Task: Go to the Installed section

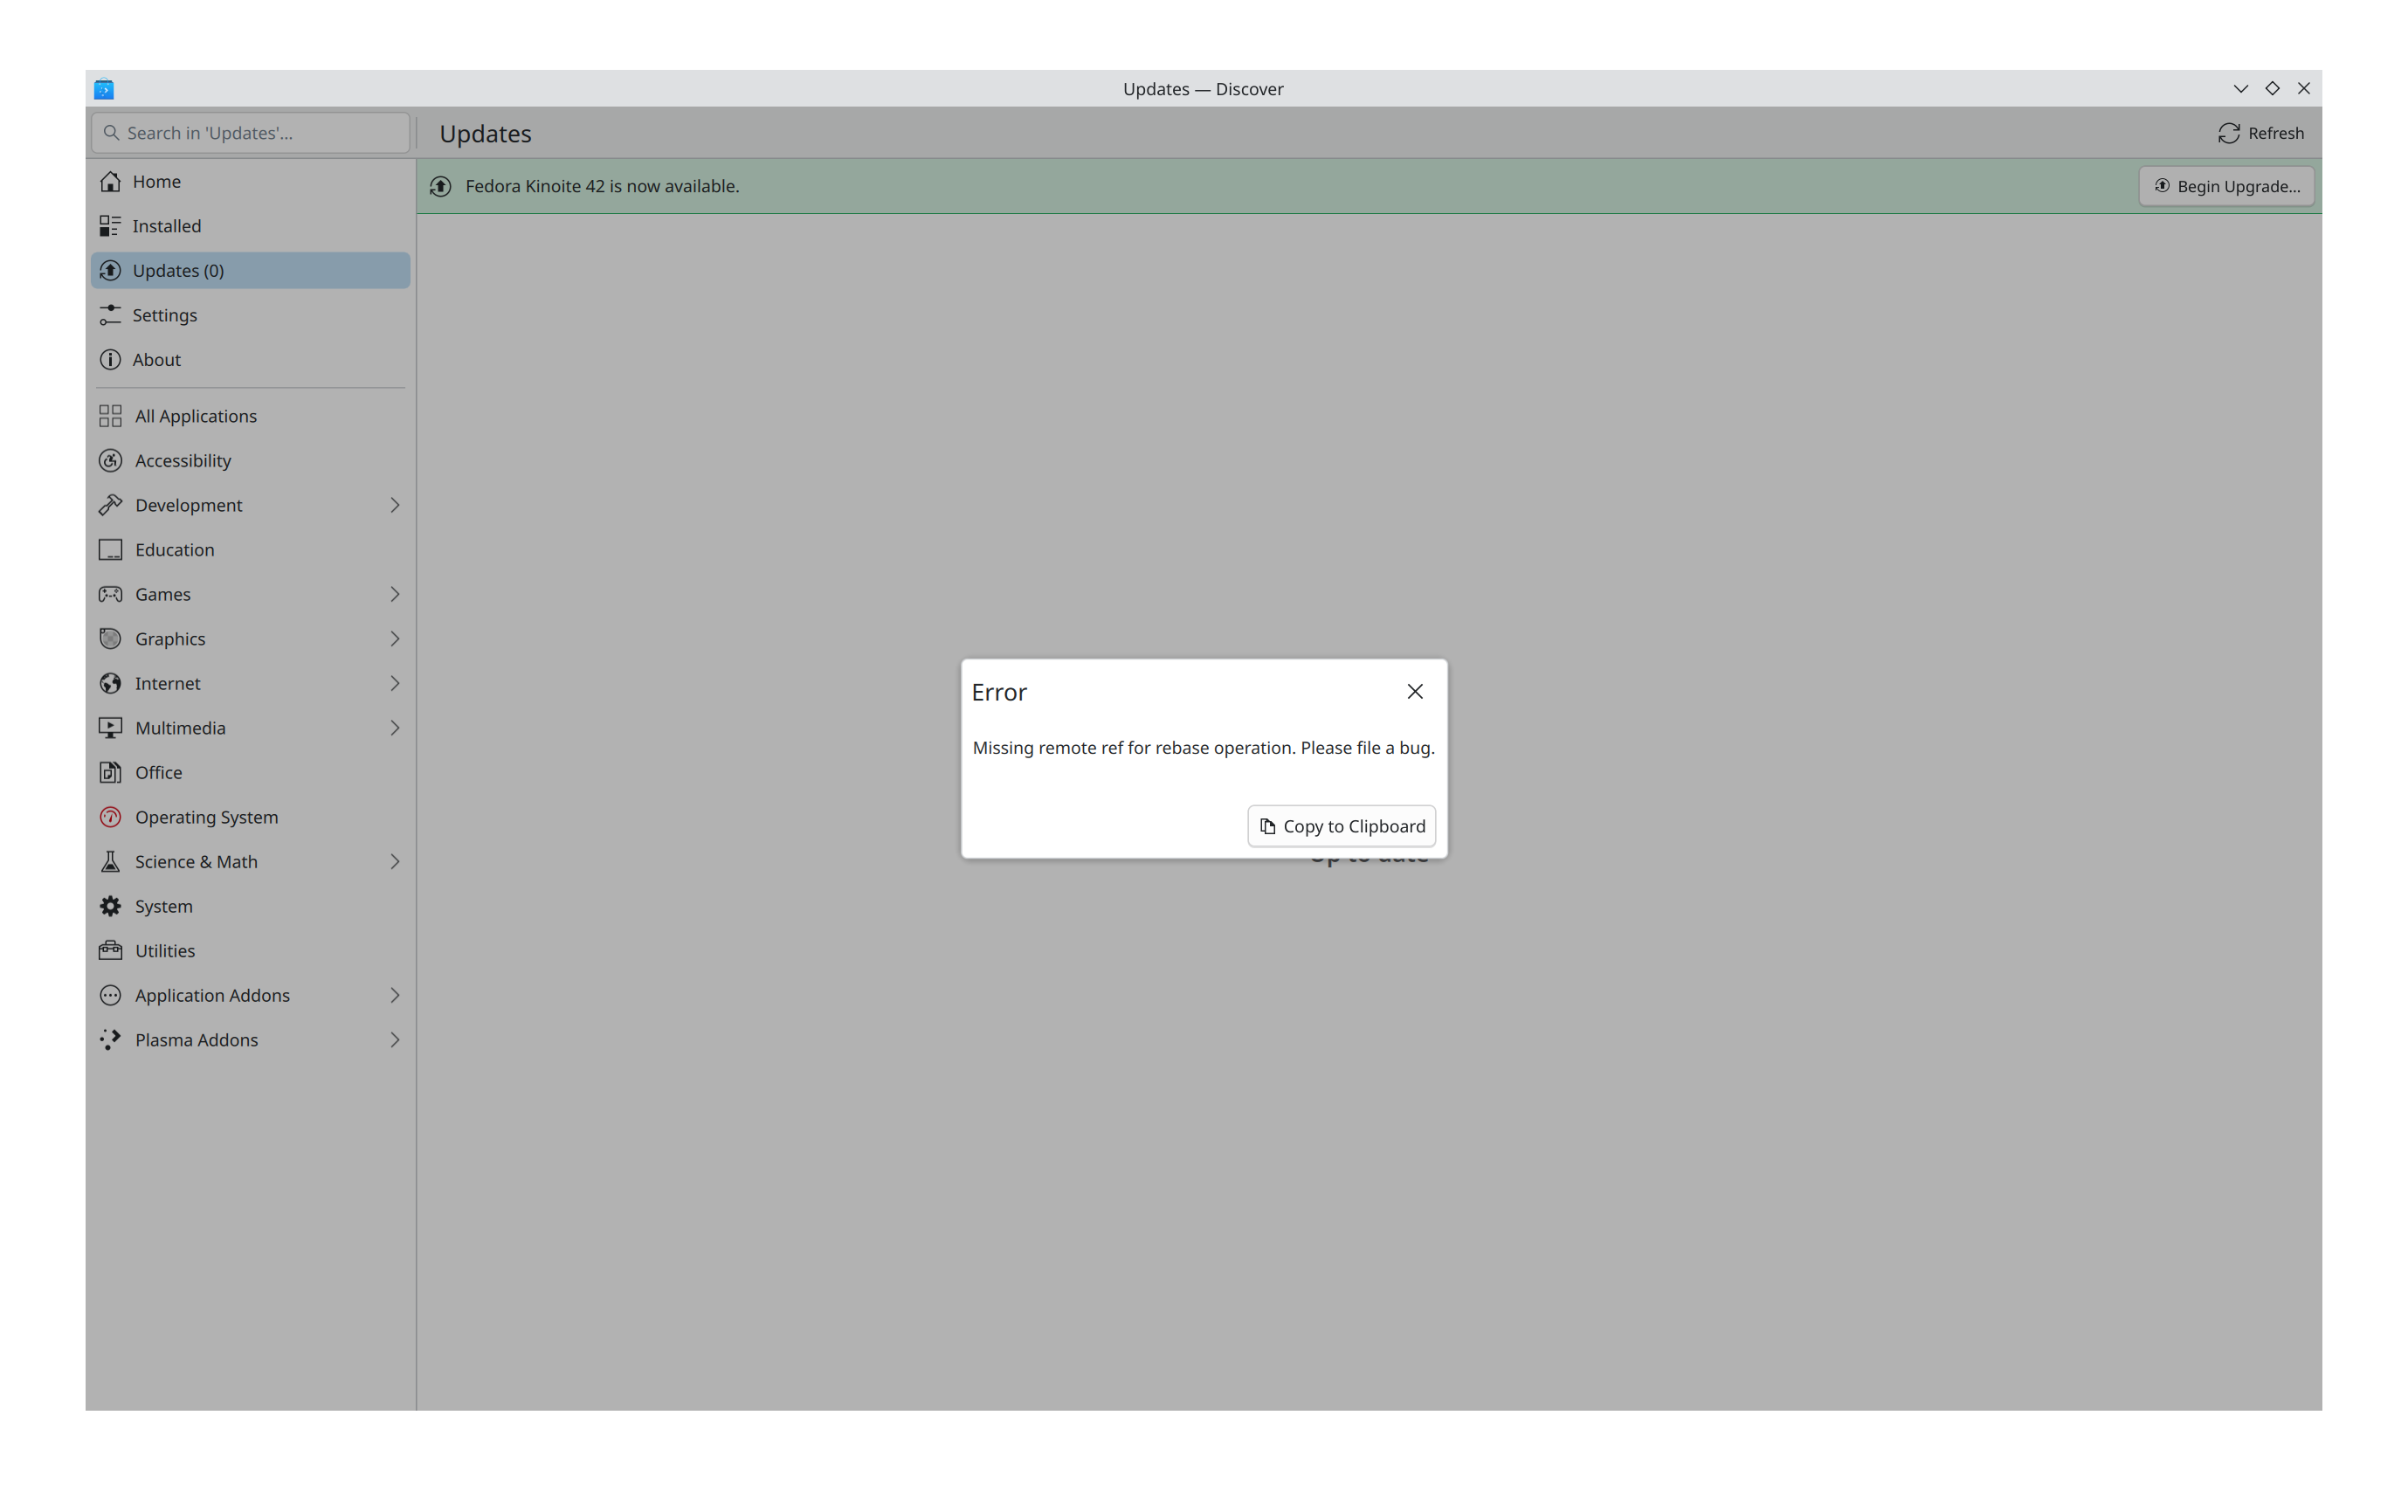Action: click(x=250, y=226)
